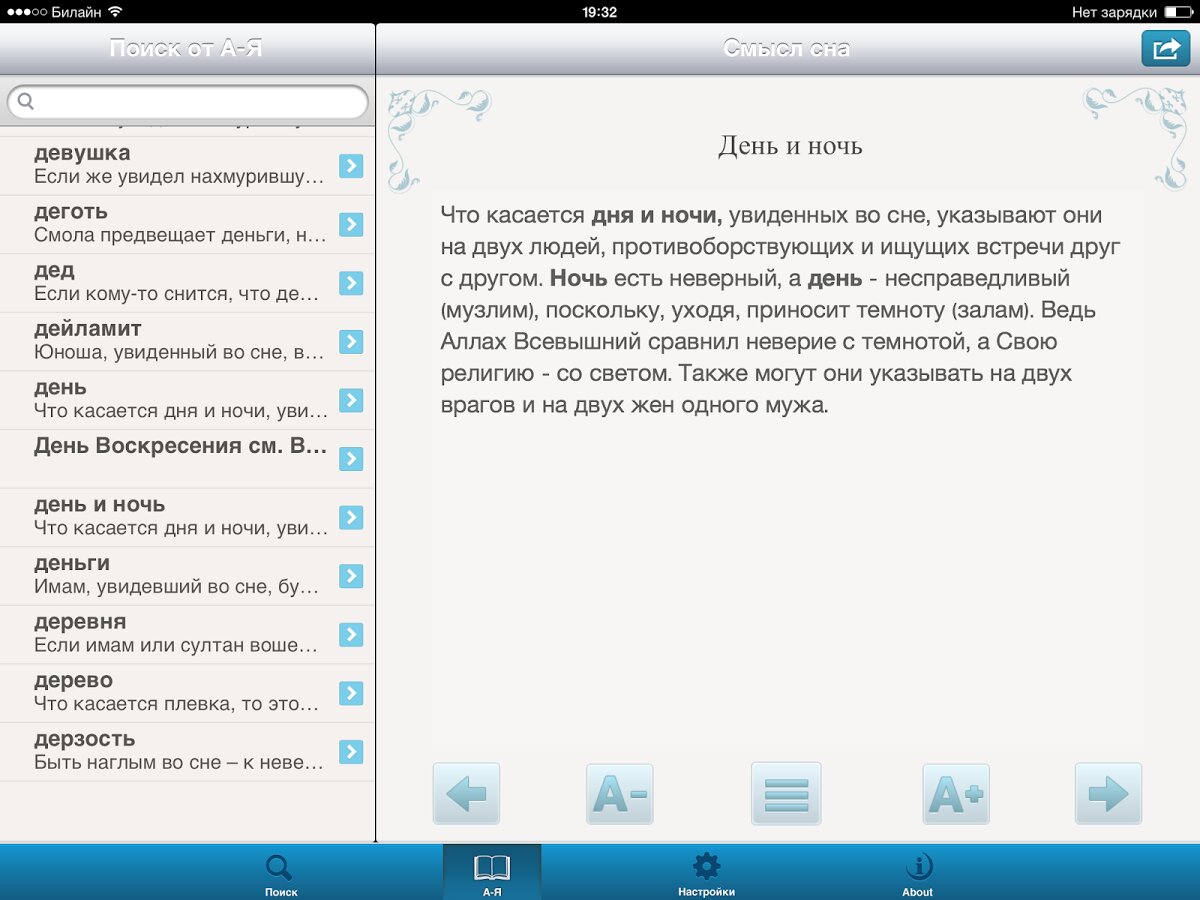Switch to the Поиск tab

[x=281, y=873]
